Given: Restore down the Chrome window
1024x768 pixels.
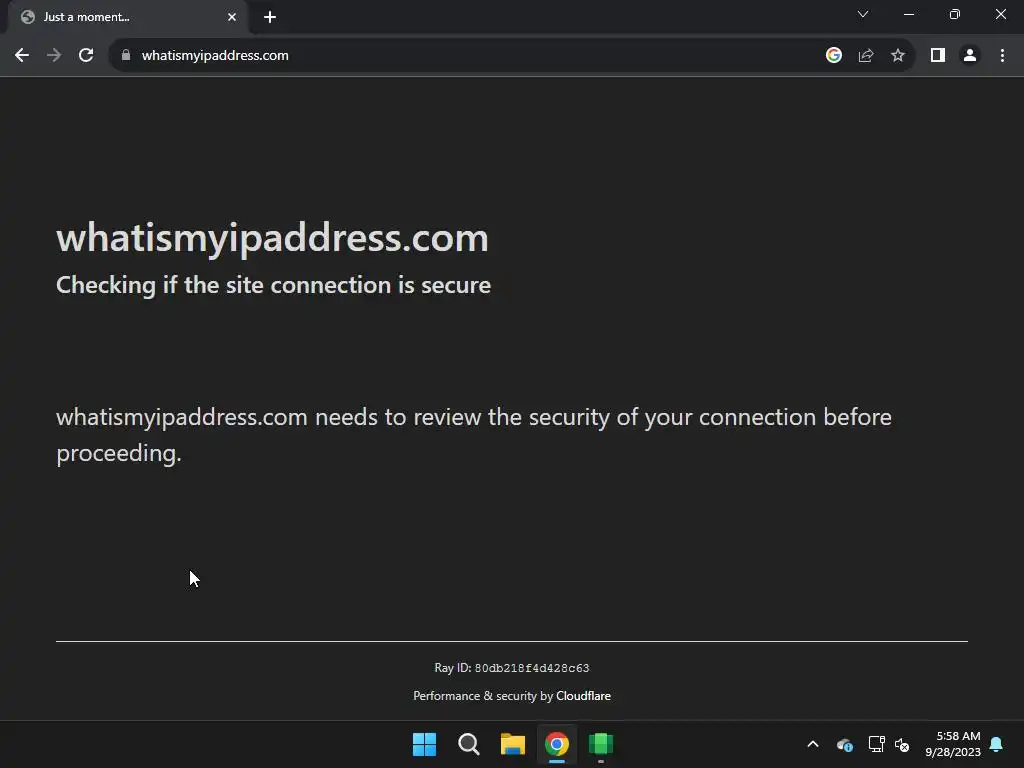Looking at the screenshot, I should tap(955, 14).
